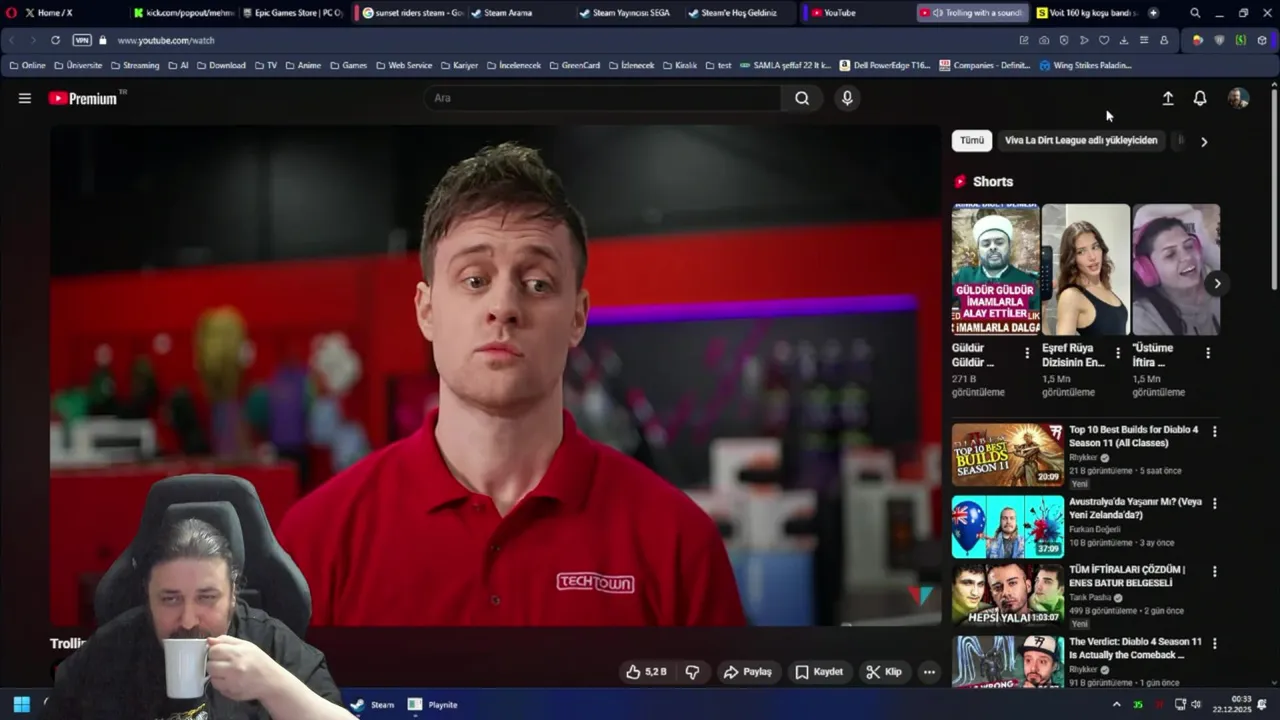Viewport: 1280px width, 720px height.
Task: Show hidden system tray icons
Action: [1117, 705]
